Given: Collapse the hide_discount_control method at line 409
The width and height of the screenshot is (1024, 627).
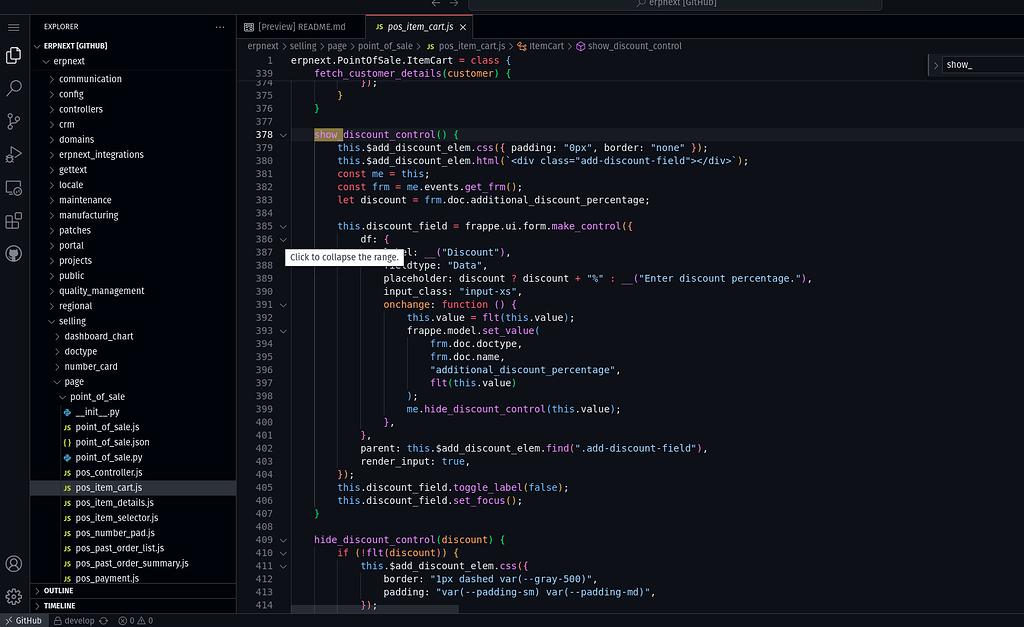Looking at the screenshot, I should tap(283, 540).
